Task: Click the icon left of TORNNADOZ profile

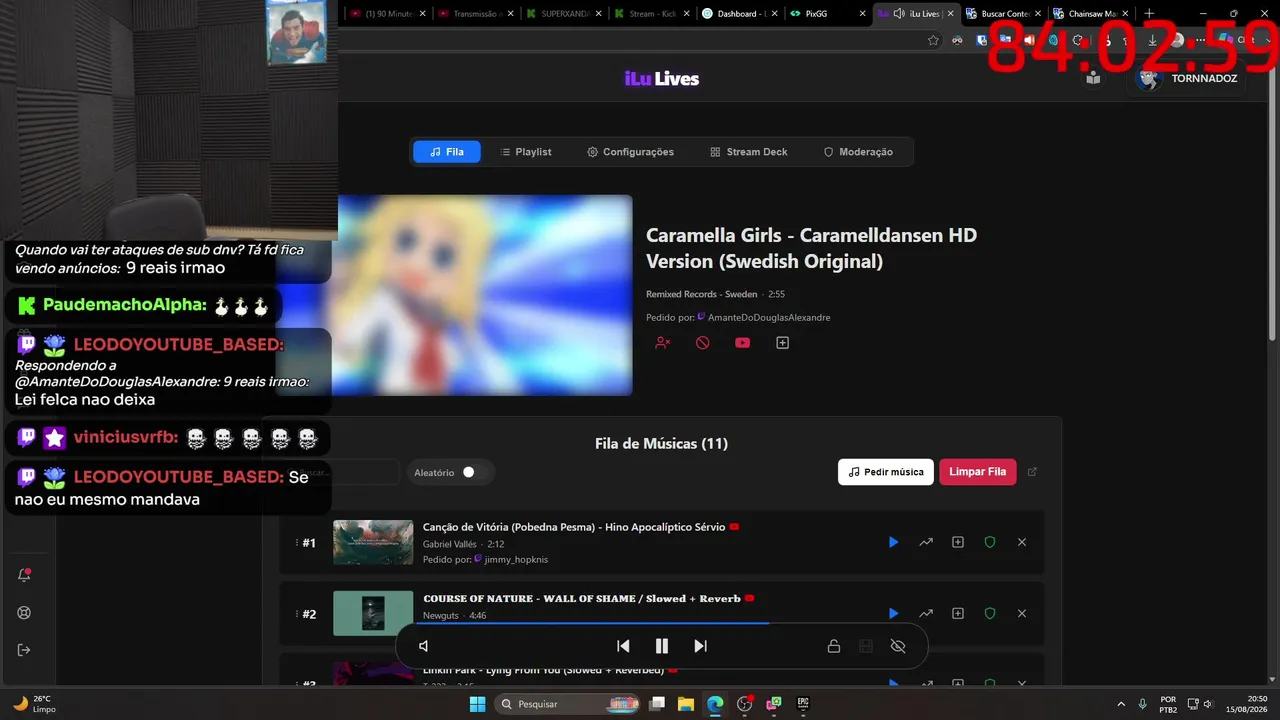Action: (x=1093, y=78)
